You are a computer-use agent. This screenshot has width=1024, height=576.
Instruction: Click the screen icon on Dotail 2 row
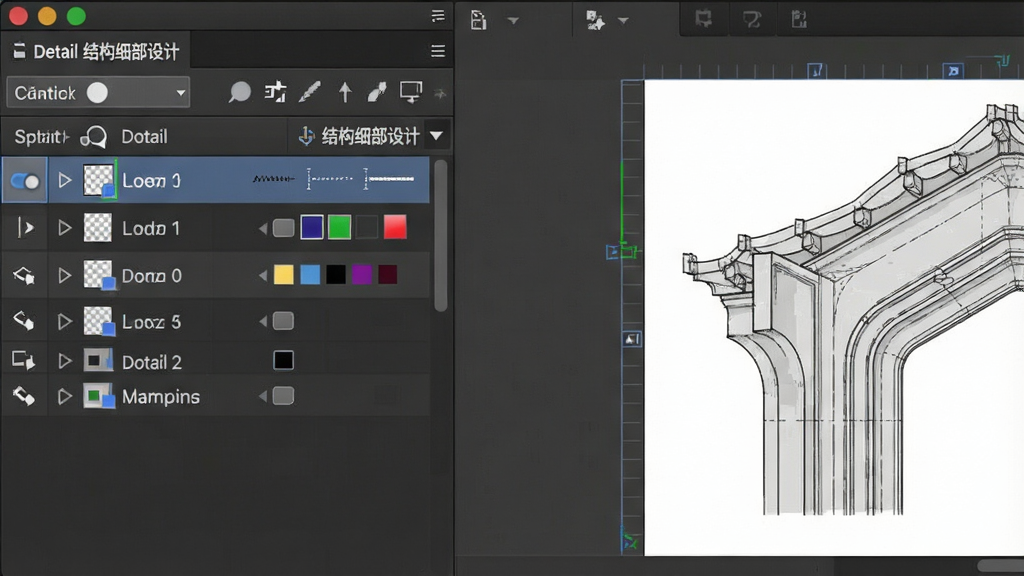click(24, 360)
